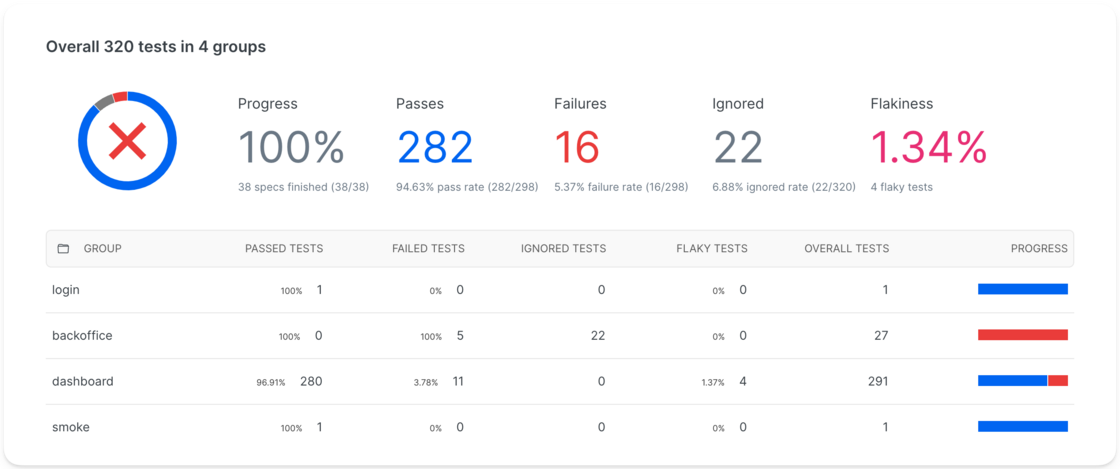Screen dimensions: 1120x469
Task: Sort by PASSED TESTS column header
Action: click(x=284, y=248)
